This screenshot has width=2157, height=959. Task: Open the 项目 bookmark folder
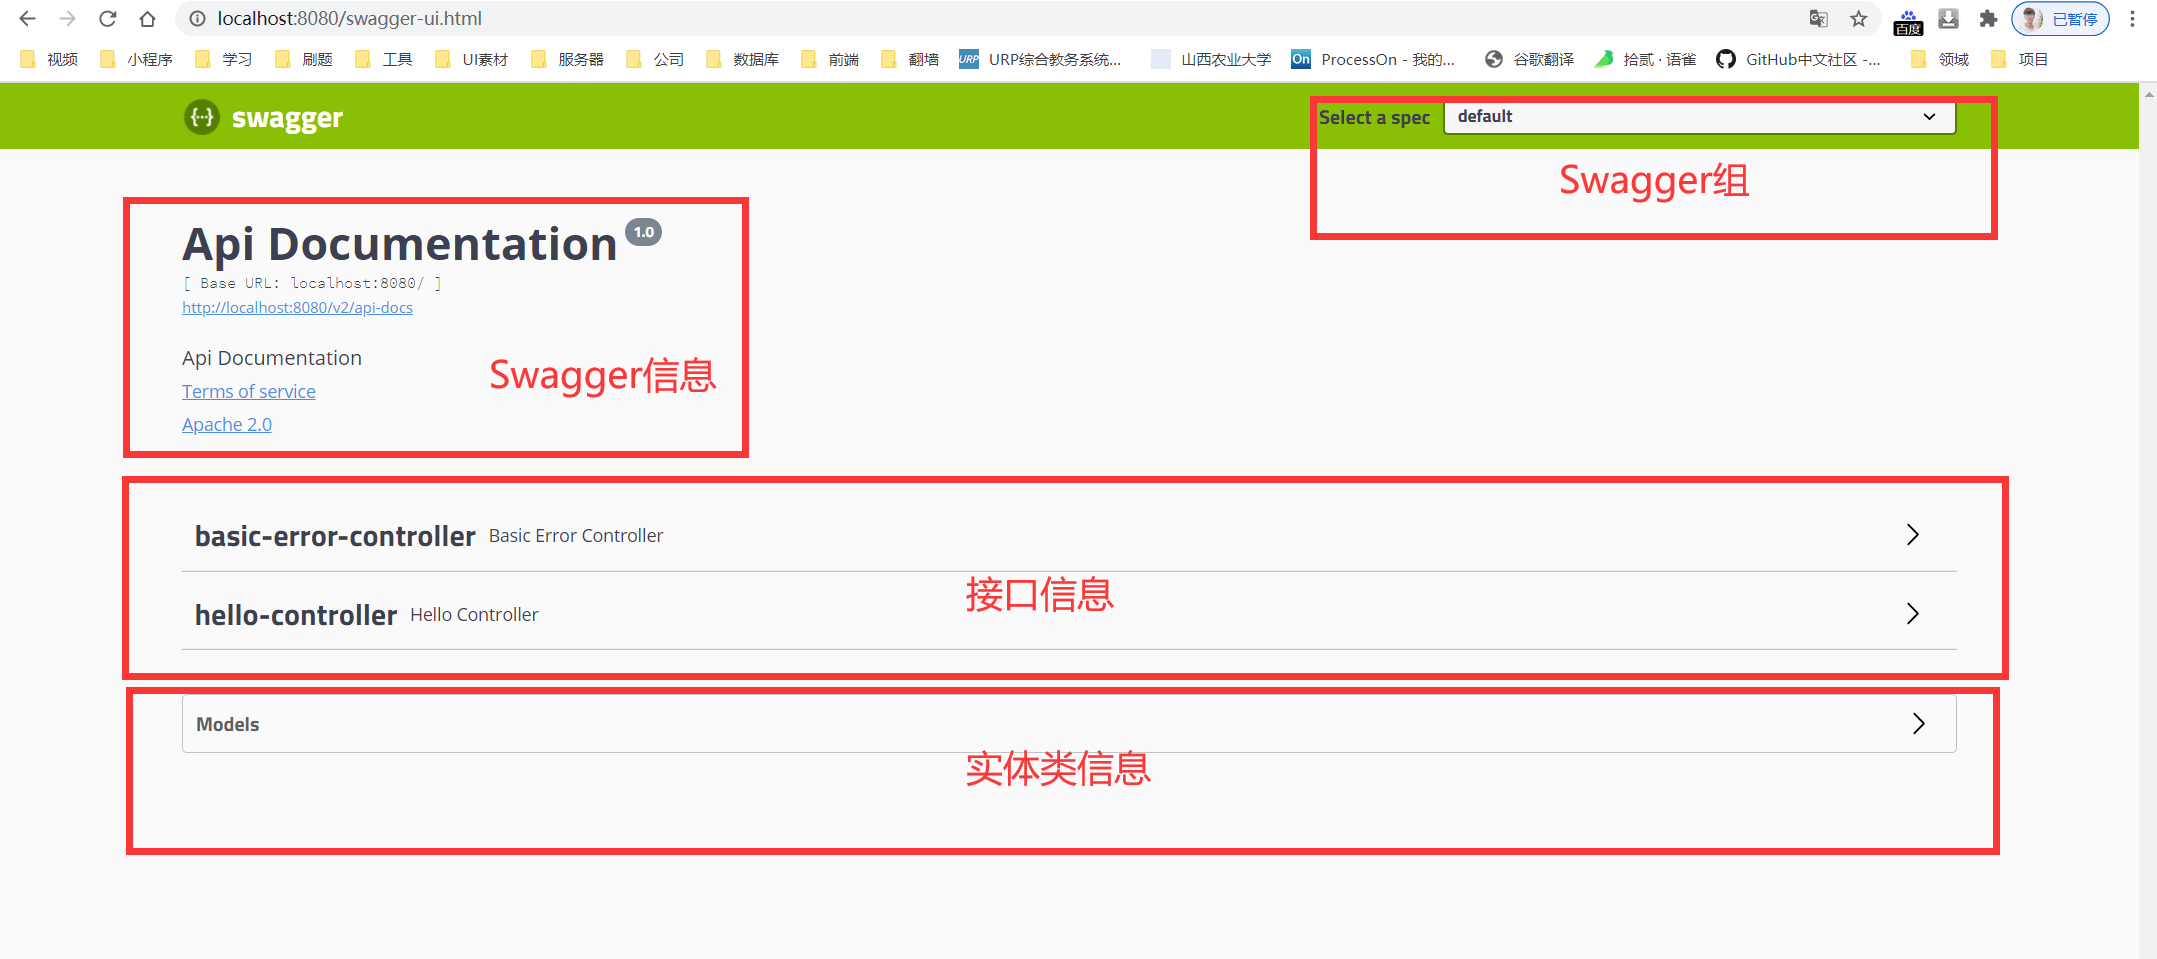click(x=2020, y=59)
